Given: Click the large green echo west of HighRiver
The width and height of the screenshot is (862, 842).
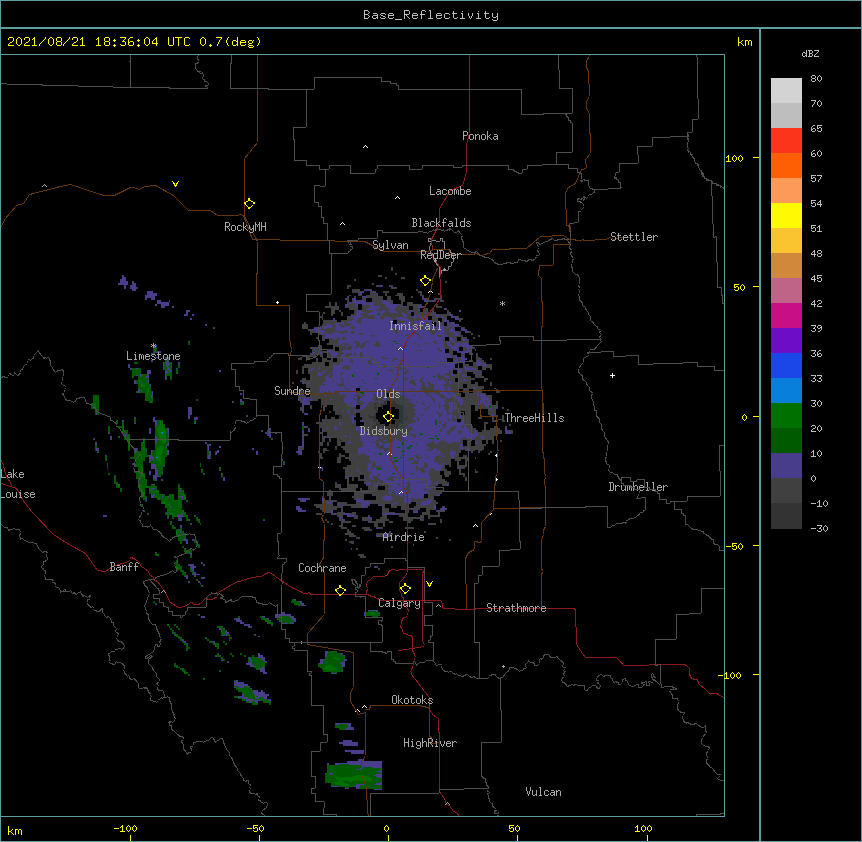Looking at the screenshot, I should point(353,774).
